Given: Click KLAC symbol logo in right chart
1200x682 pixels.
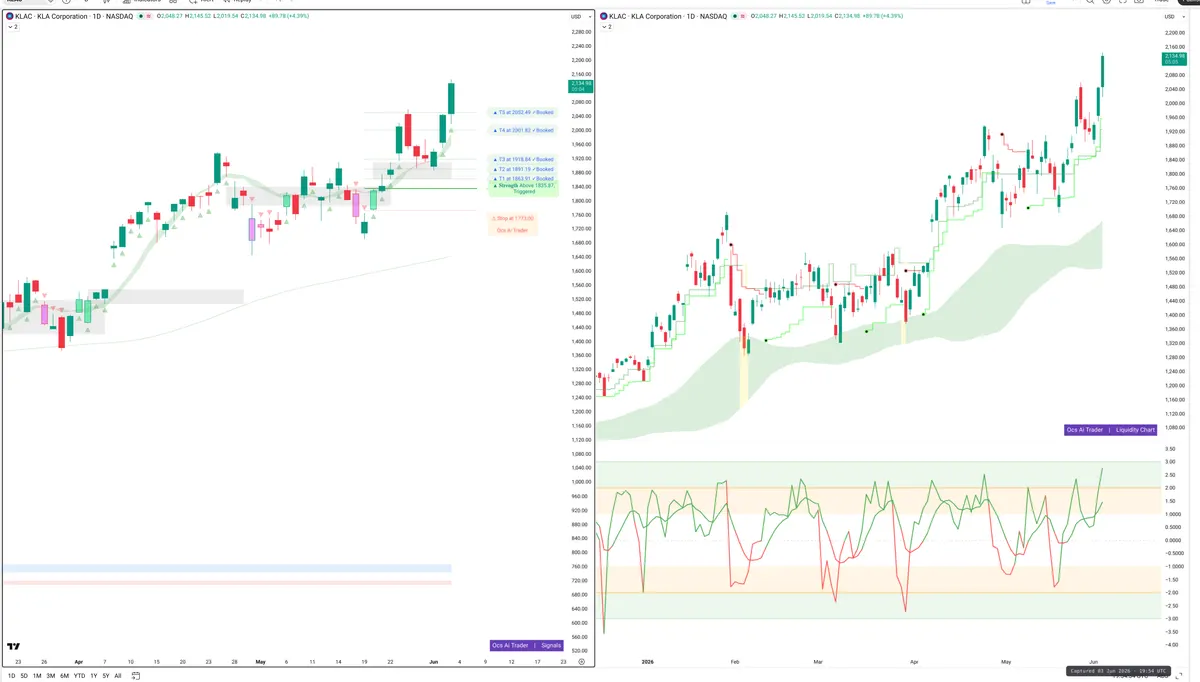Looking at the screenshot, I should pyautogui.click(x=603, y=16).
